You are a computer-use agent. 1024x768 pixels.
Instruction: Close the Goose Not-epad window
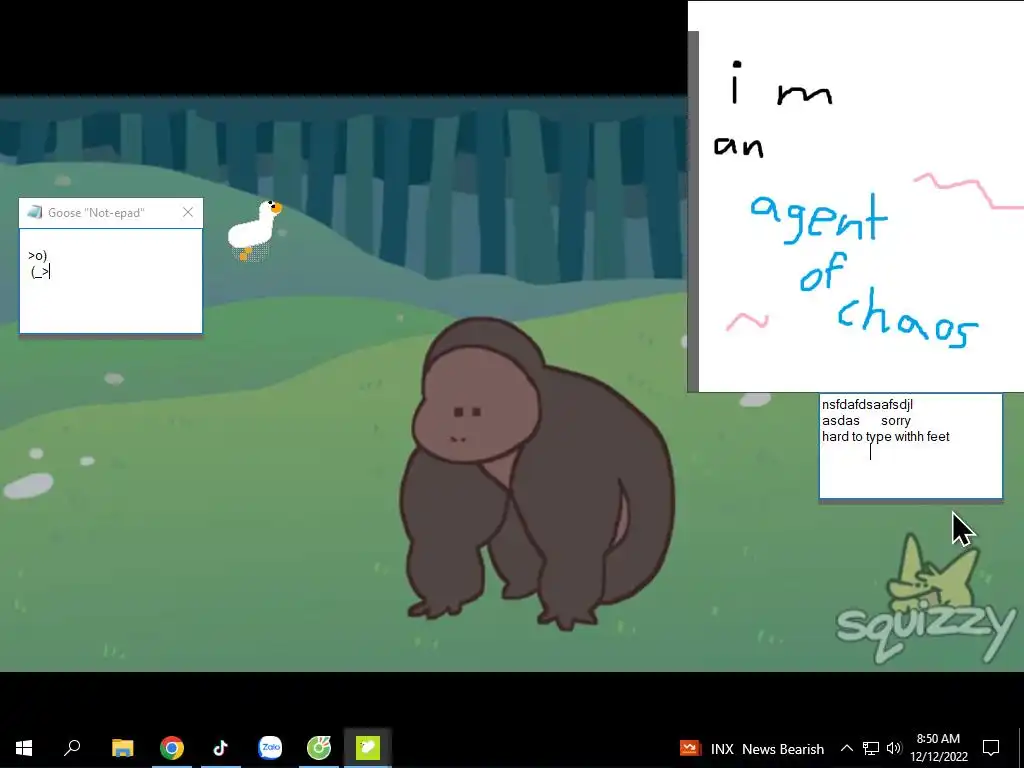pos(188,212)
